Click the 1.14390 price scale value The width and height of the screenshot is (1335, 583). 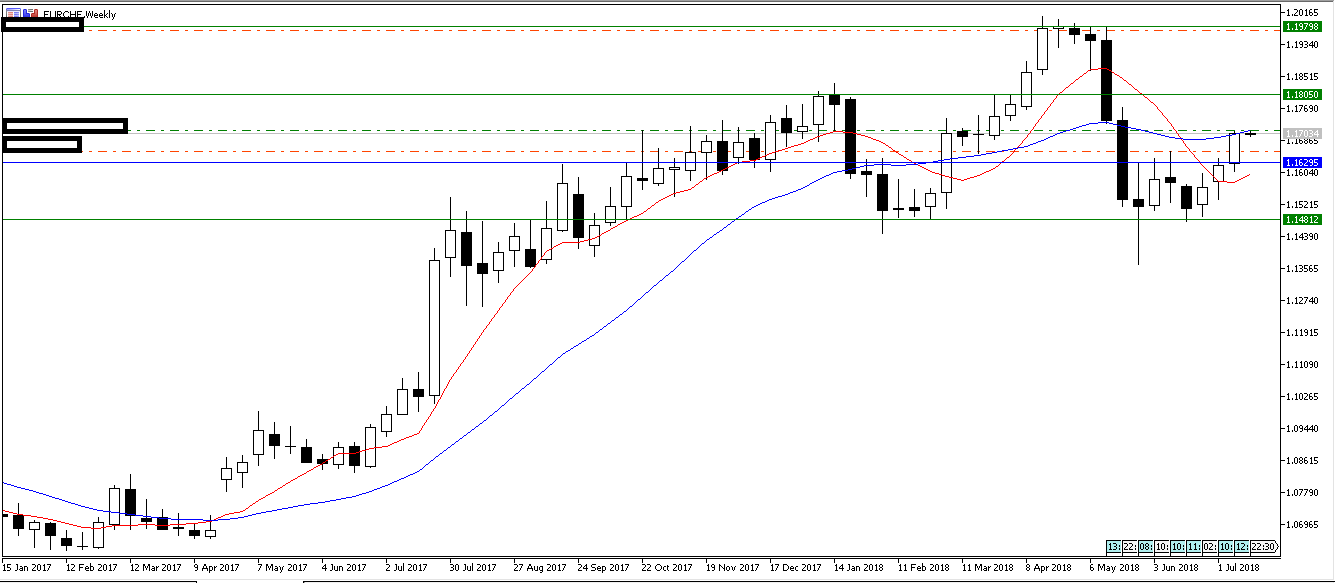[1304, 237]
